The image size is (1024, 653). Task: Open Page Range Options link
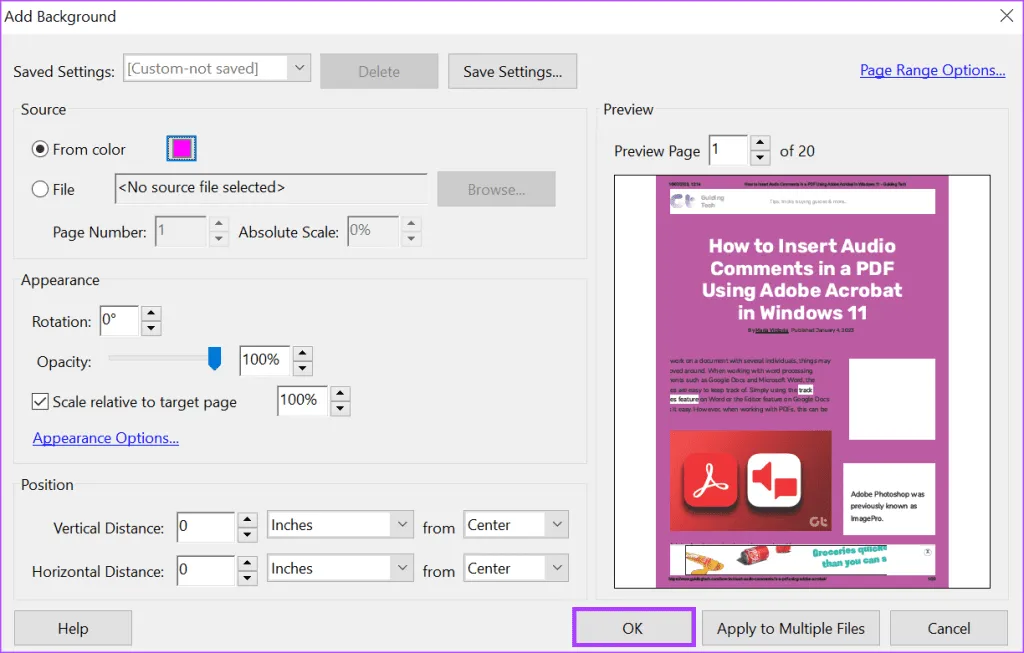point(932,70)
